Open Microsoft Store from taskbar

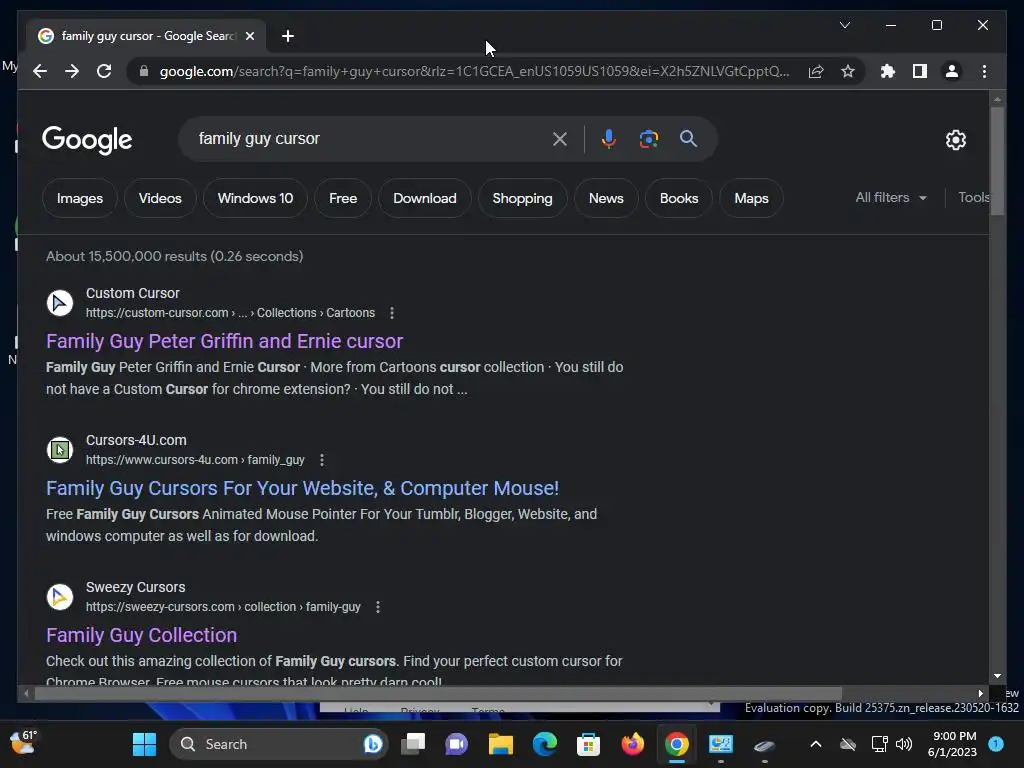[588, 744]
